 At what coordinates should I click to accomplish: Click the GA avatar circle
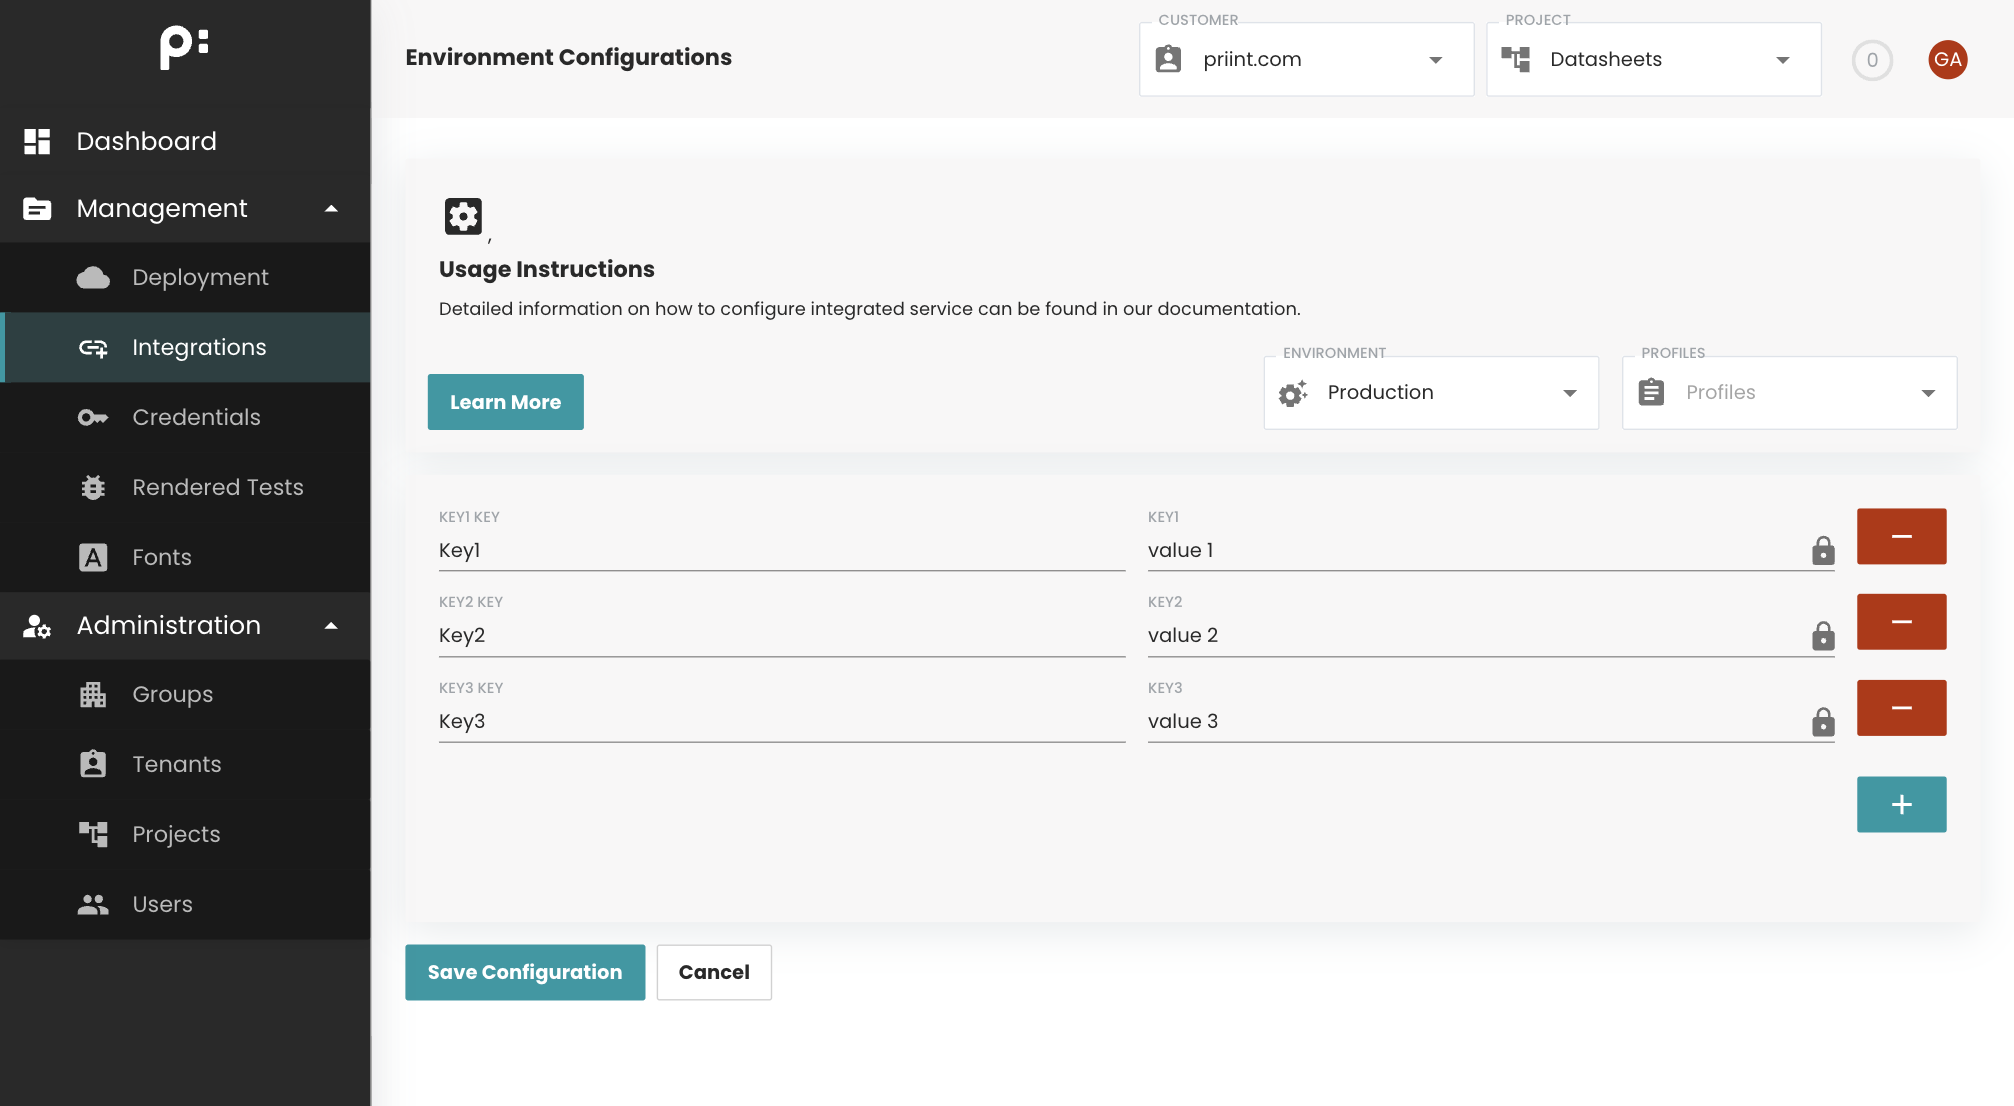[1947, 60]
